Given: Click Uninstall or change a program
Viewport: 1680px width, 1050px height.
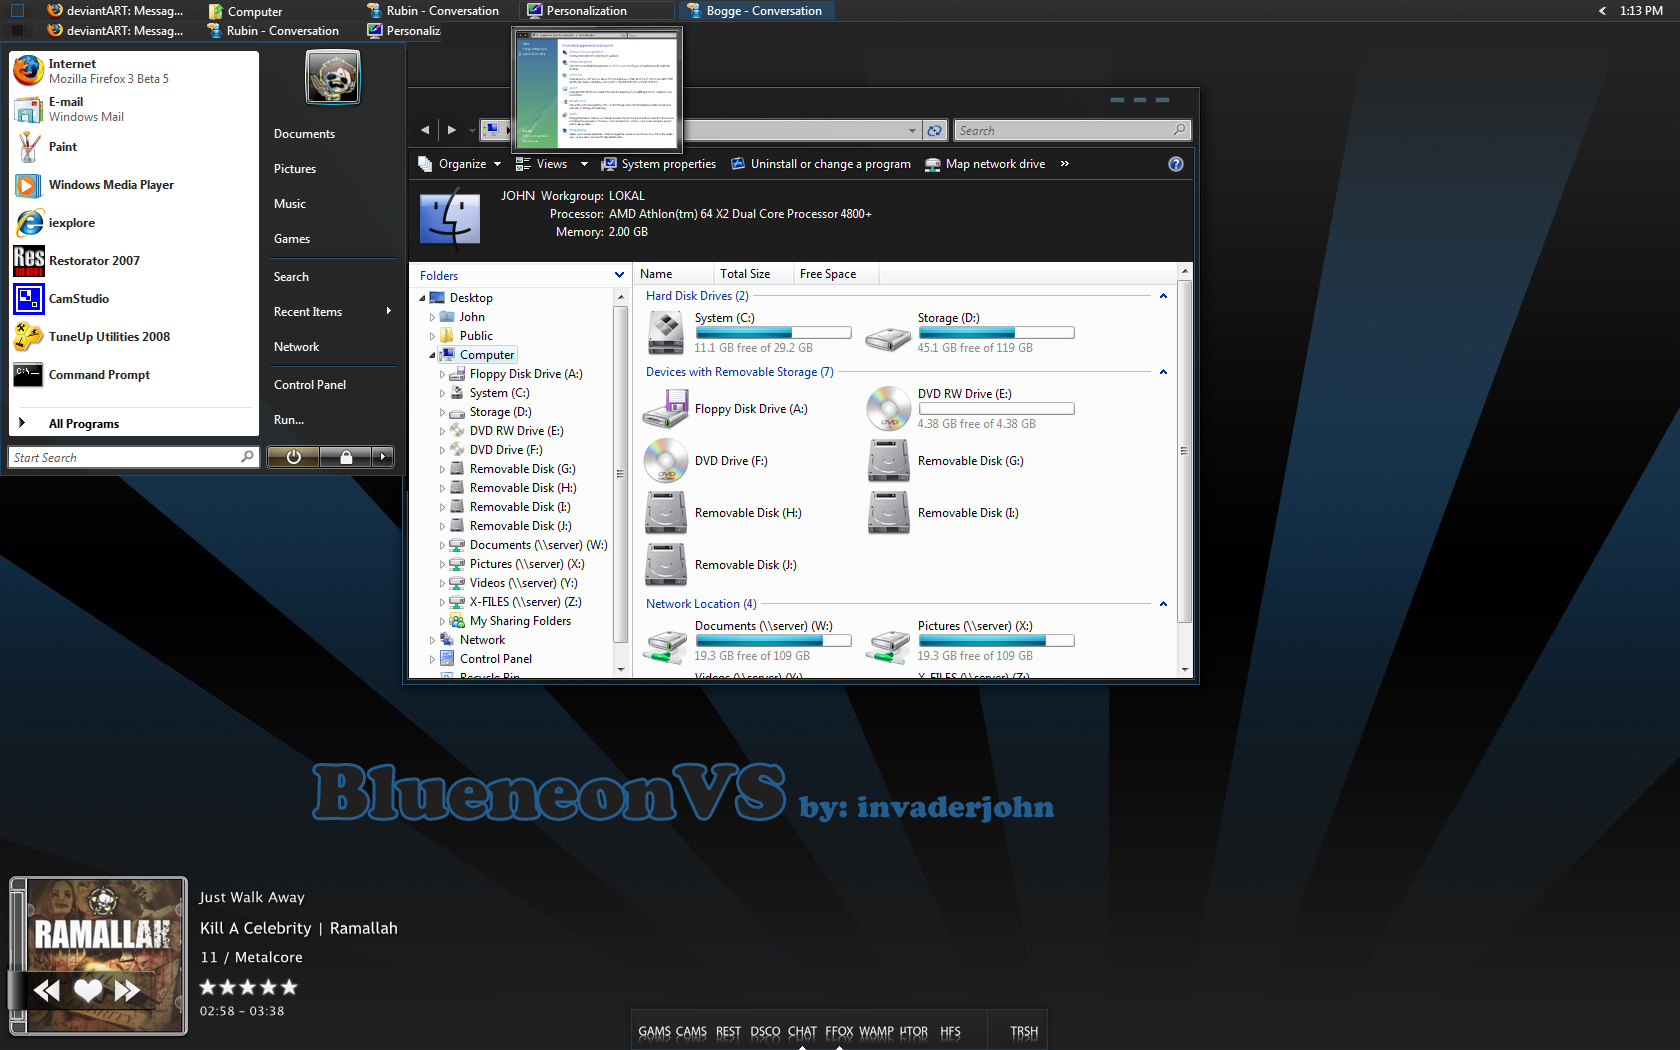Looking at the screenshot, I should point(820,164).
